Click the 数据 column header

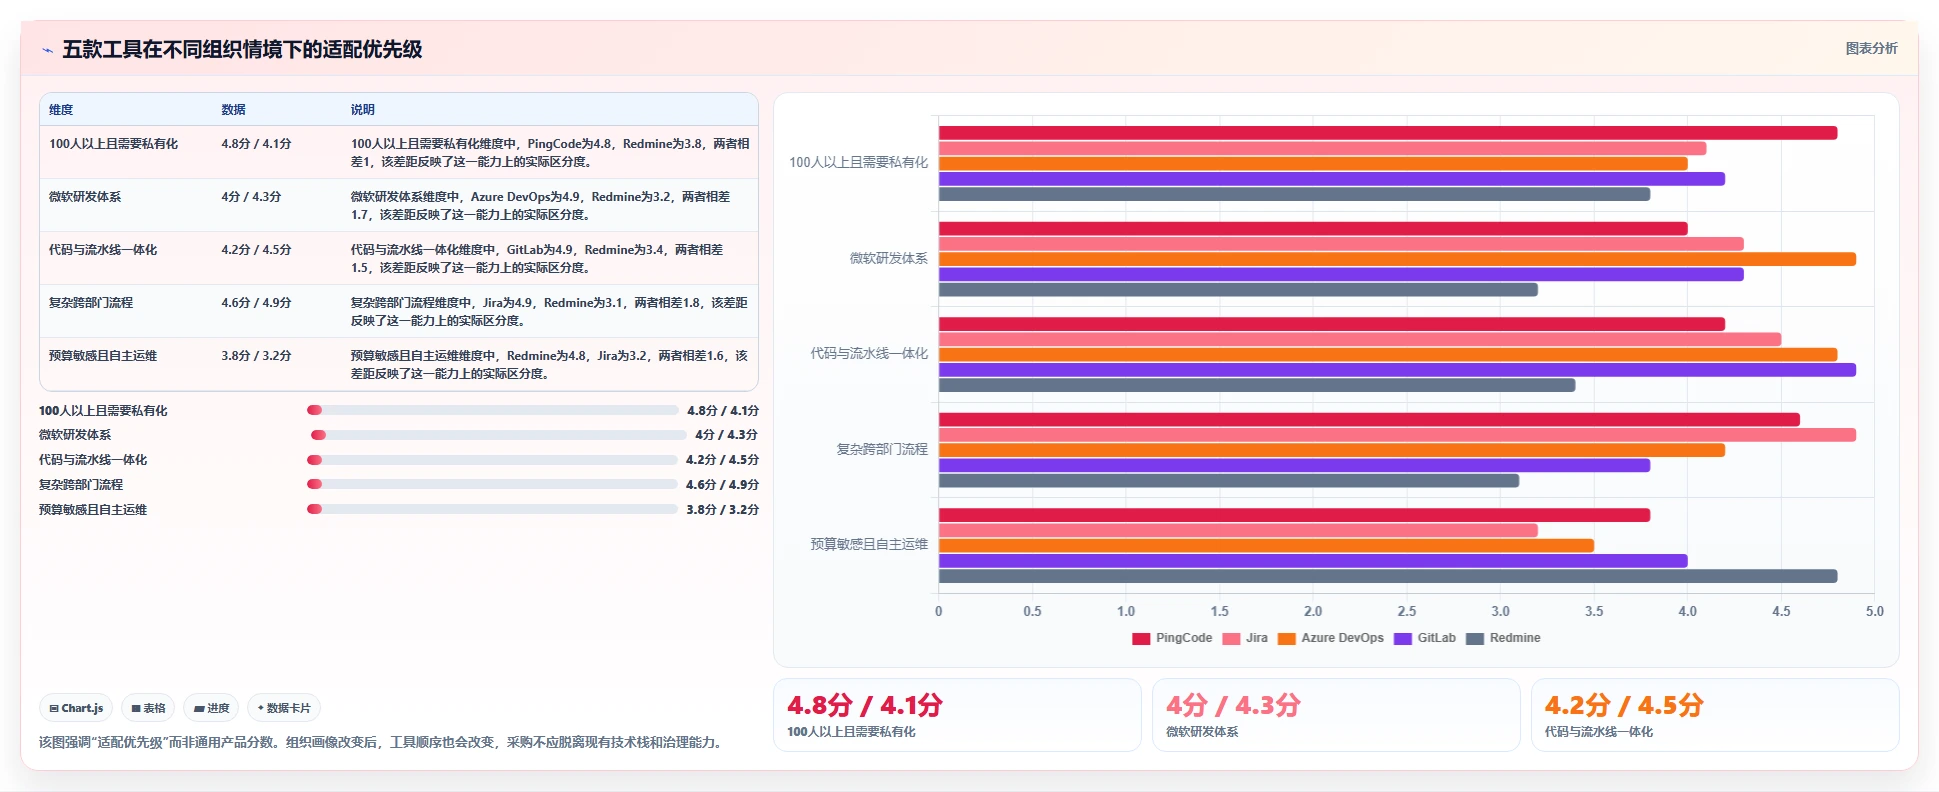coord(233,110)
